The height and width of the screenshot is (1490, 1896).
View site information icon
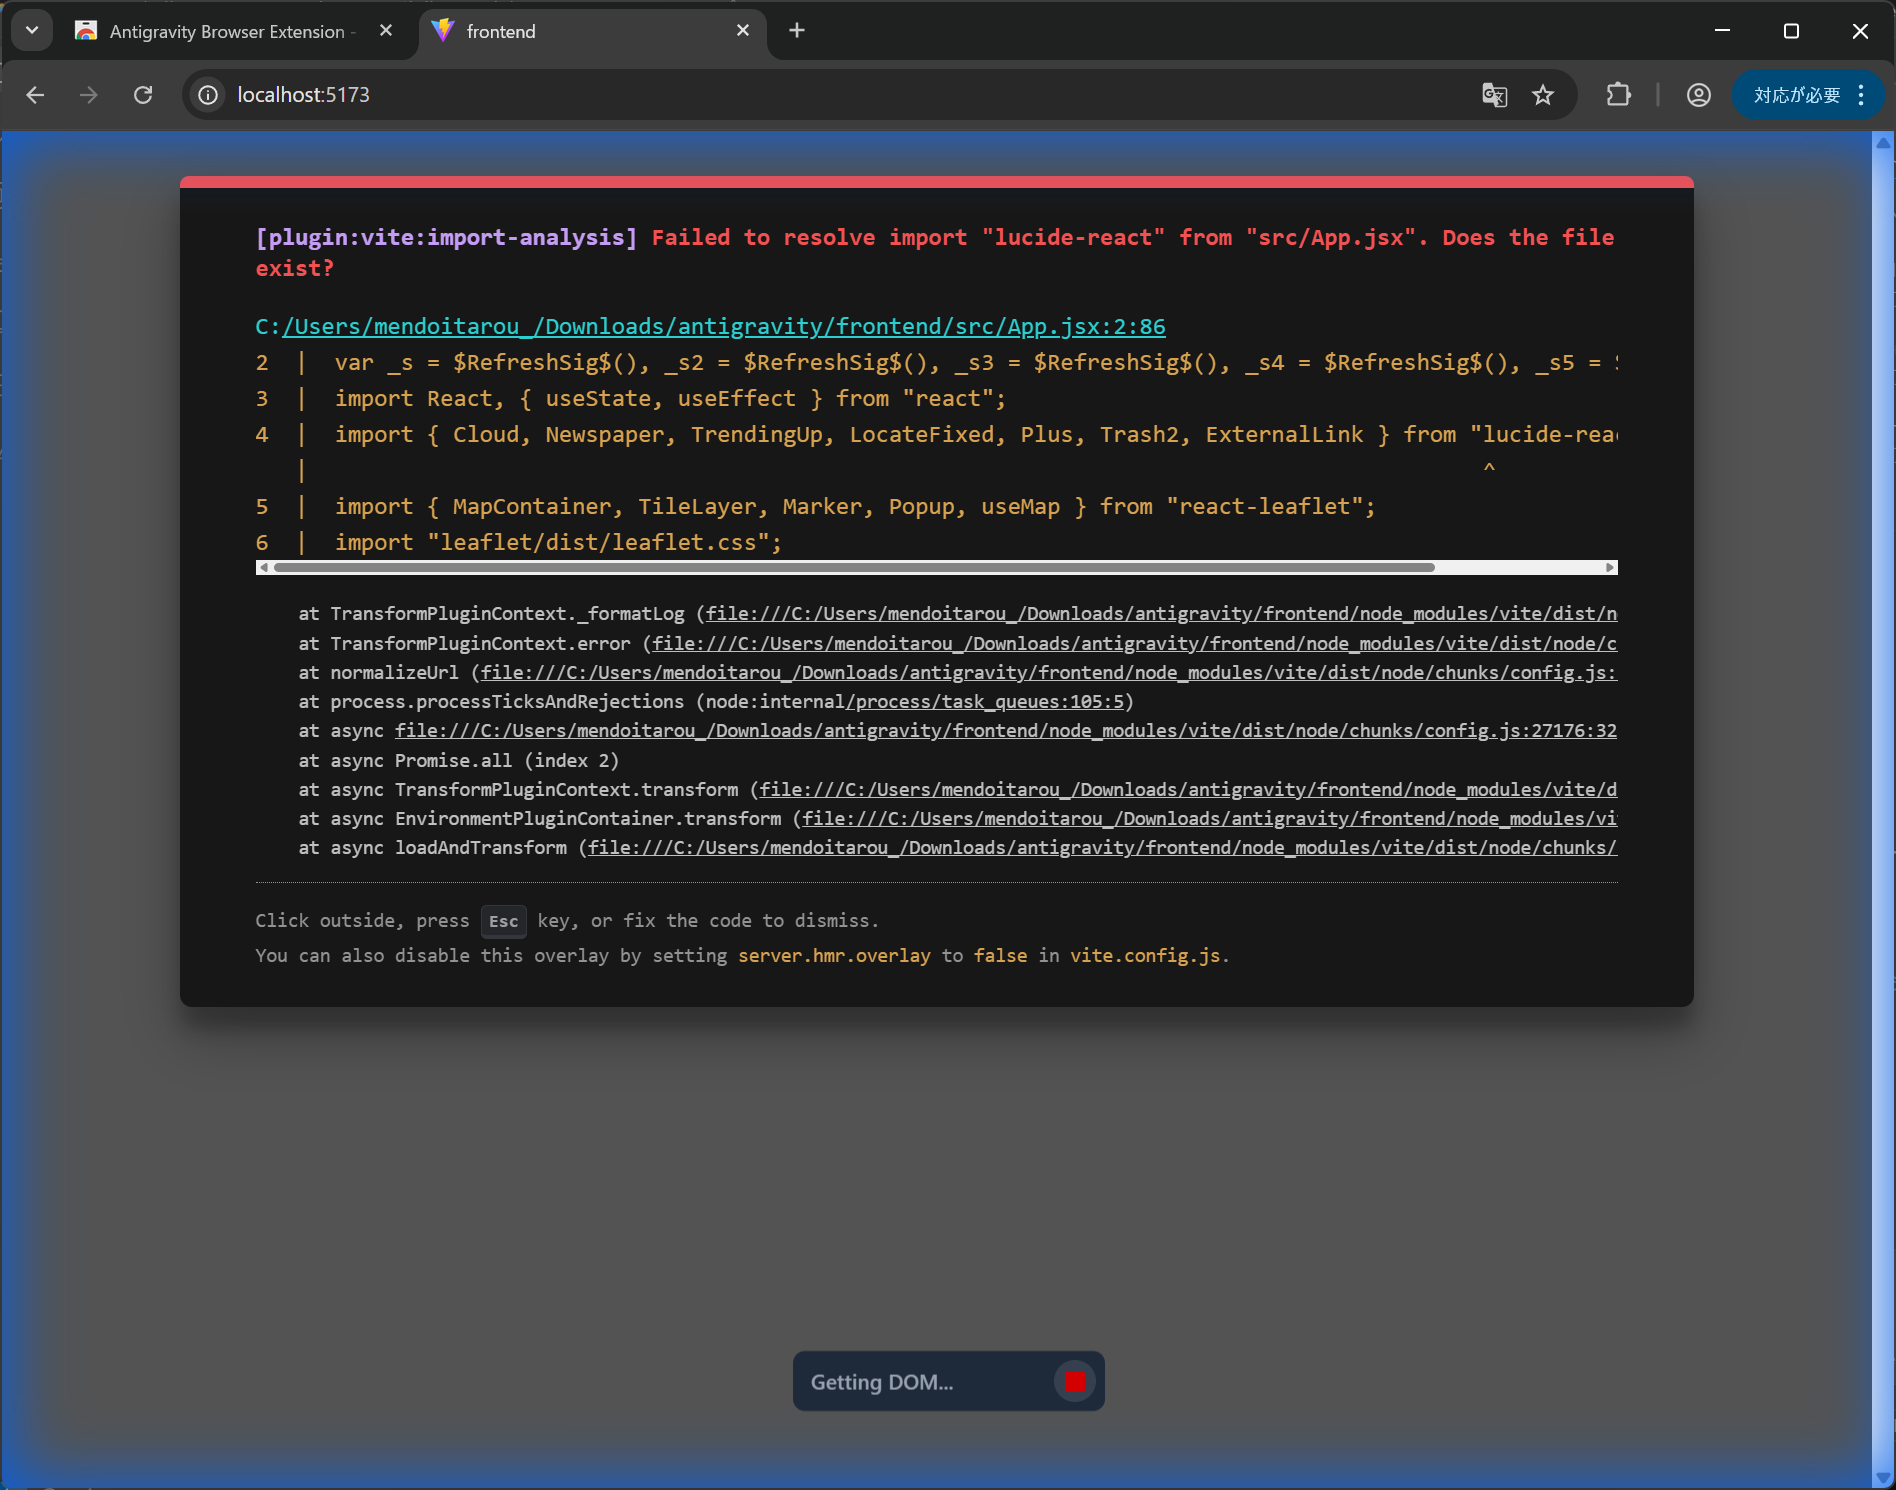tap(208, 95)
